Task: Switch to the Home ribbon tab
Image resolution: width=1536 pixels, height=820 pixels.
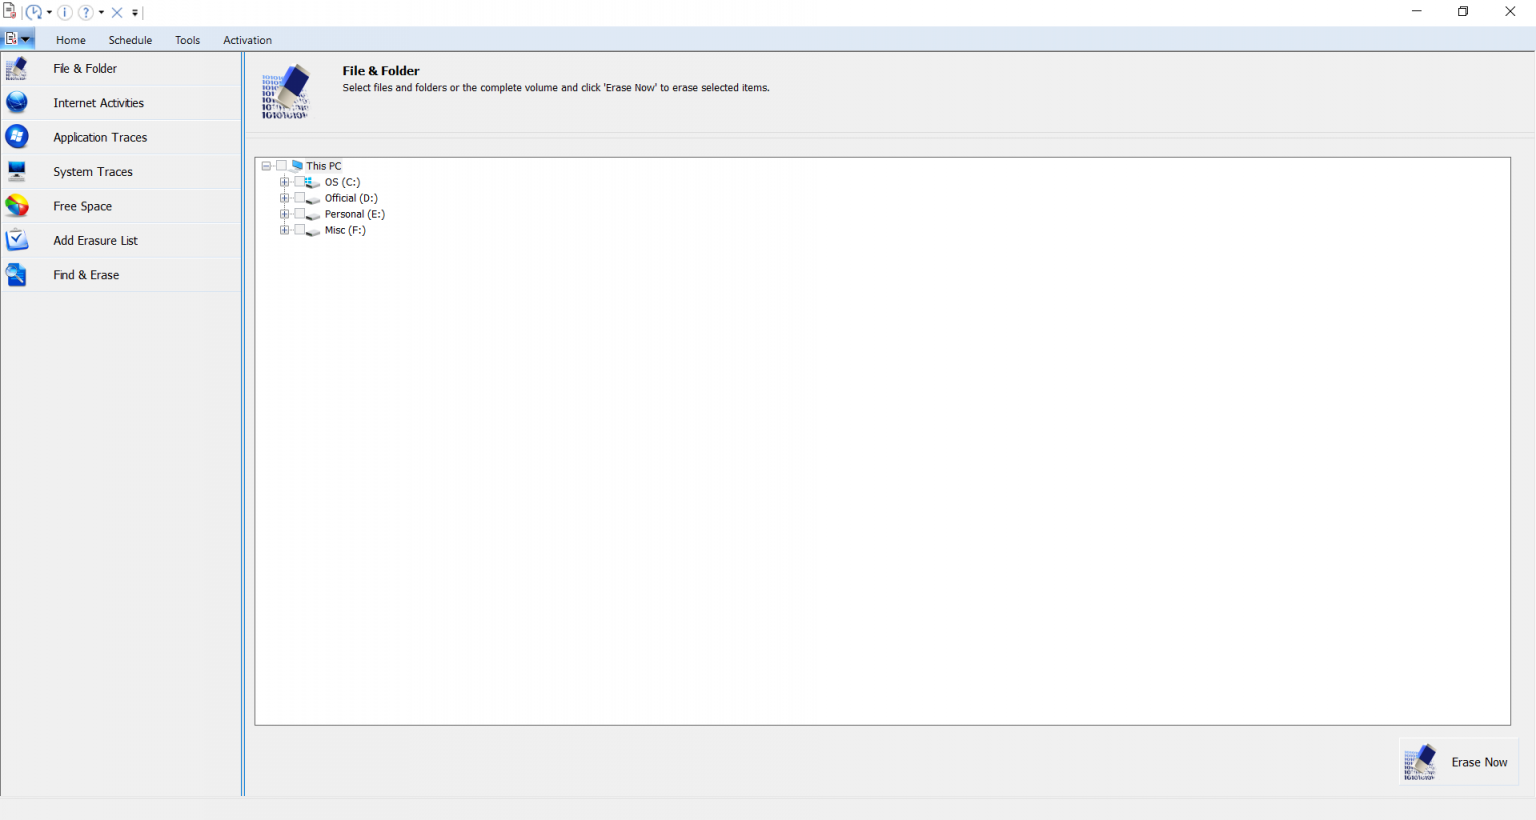Action: (x=71, y=40)
